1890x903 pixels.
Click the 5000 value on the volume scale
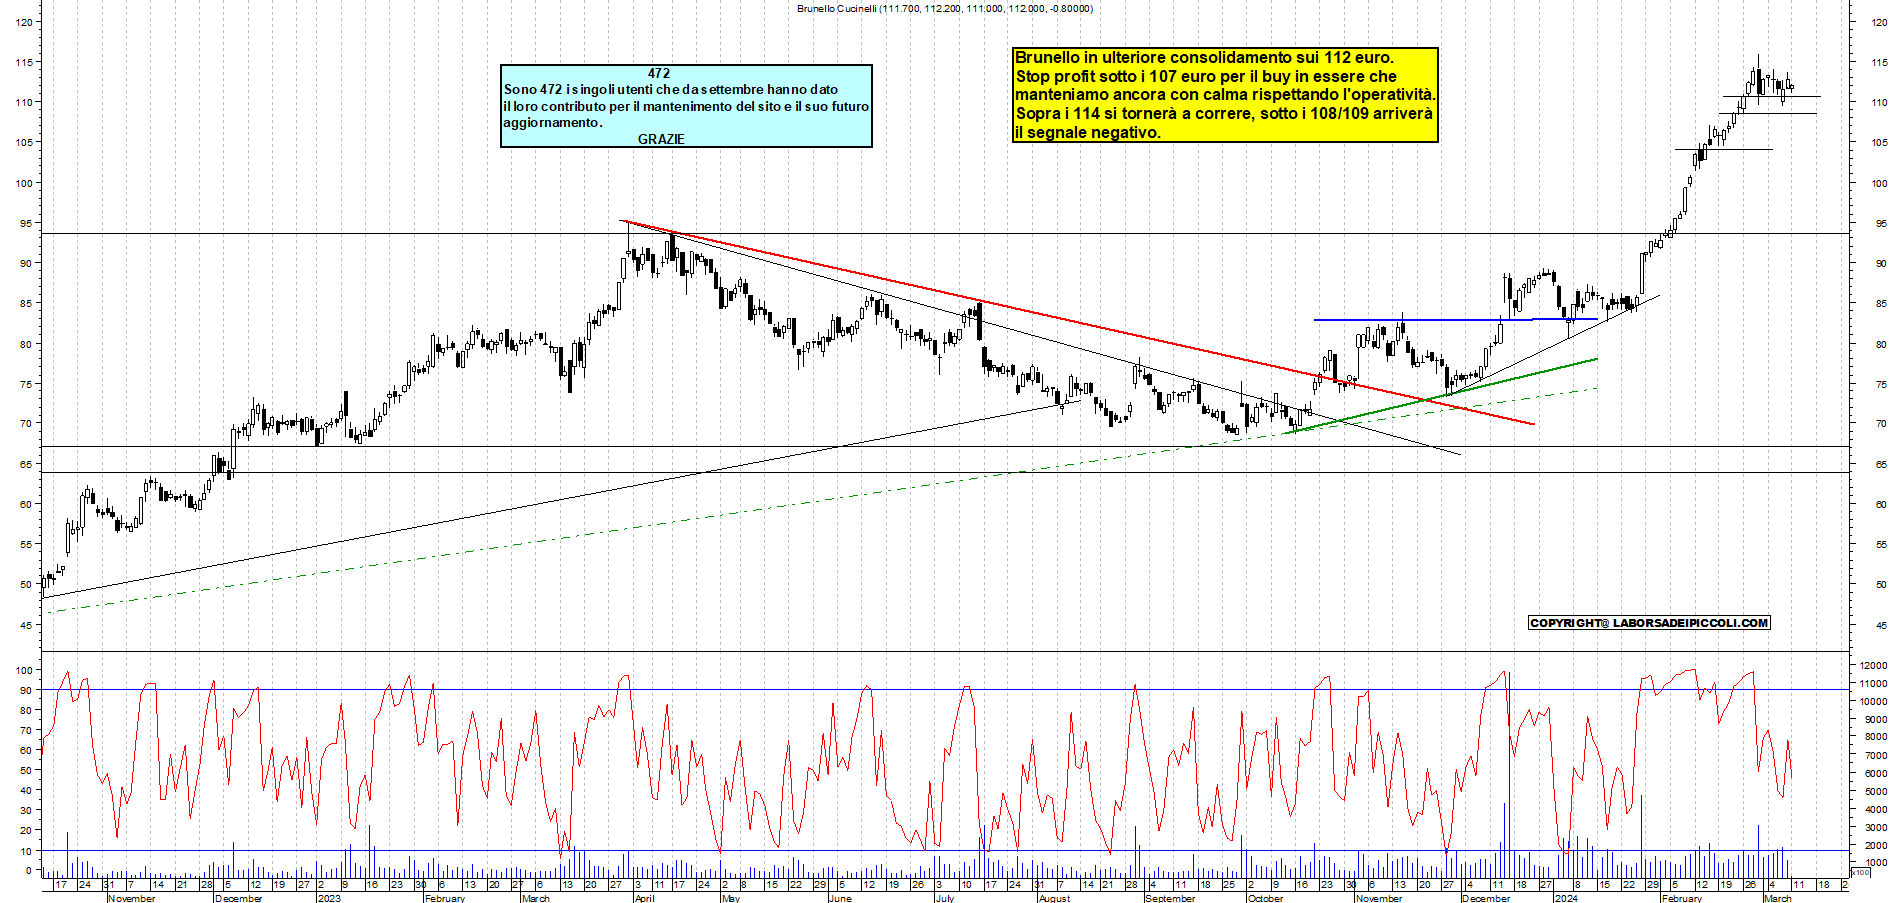tap(1874, 791)
